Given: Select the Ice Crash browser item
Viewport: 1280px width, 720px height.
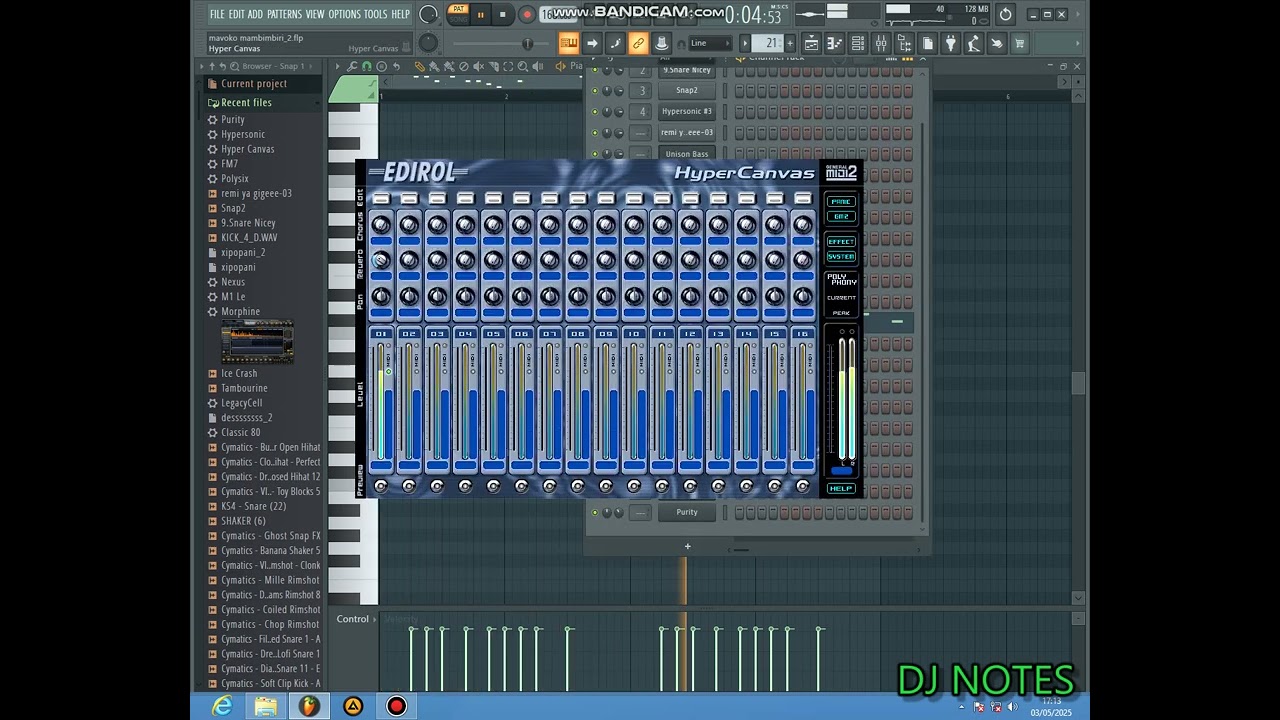Looking at the screenshot, I should (x=239, y=373).
